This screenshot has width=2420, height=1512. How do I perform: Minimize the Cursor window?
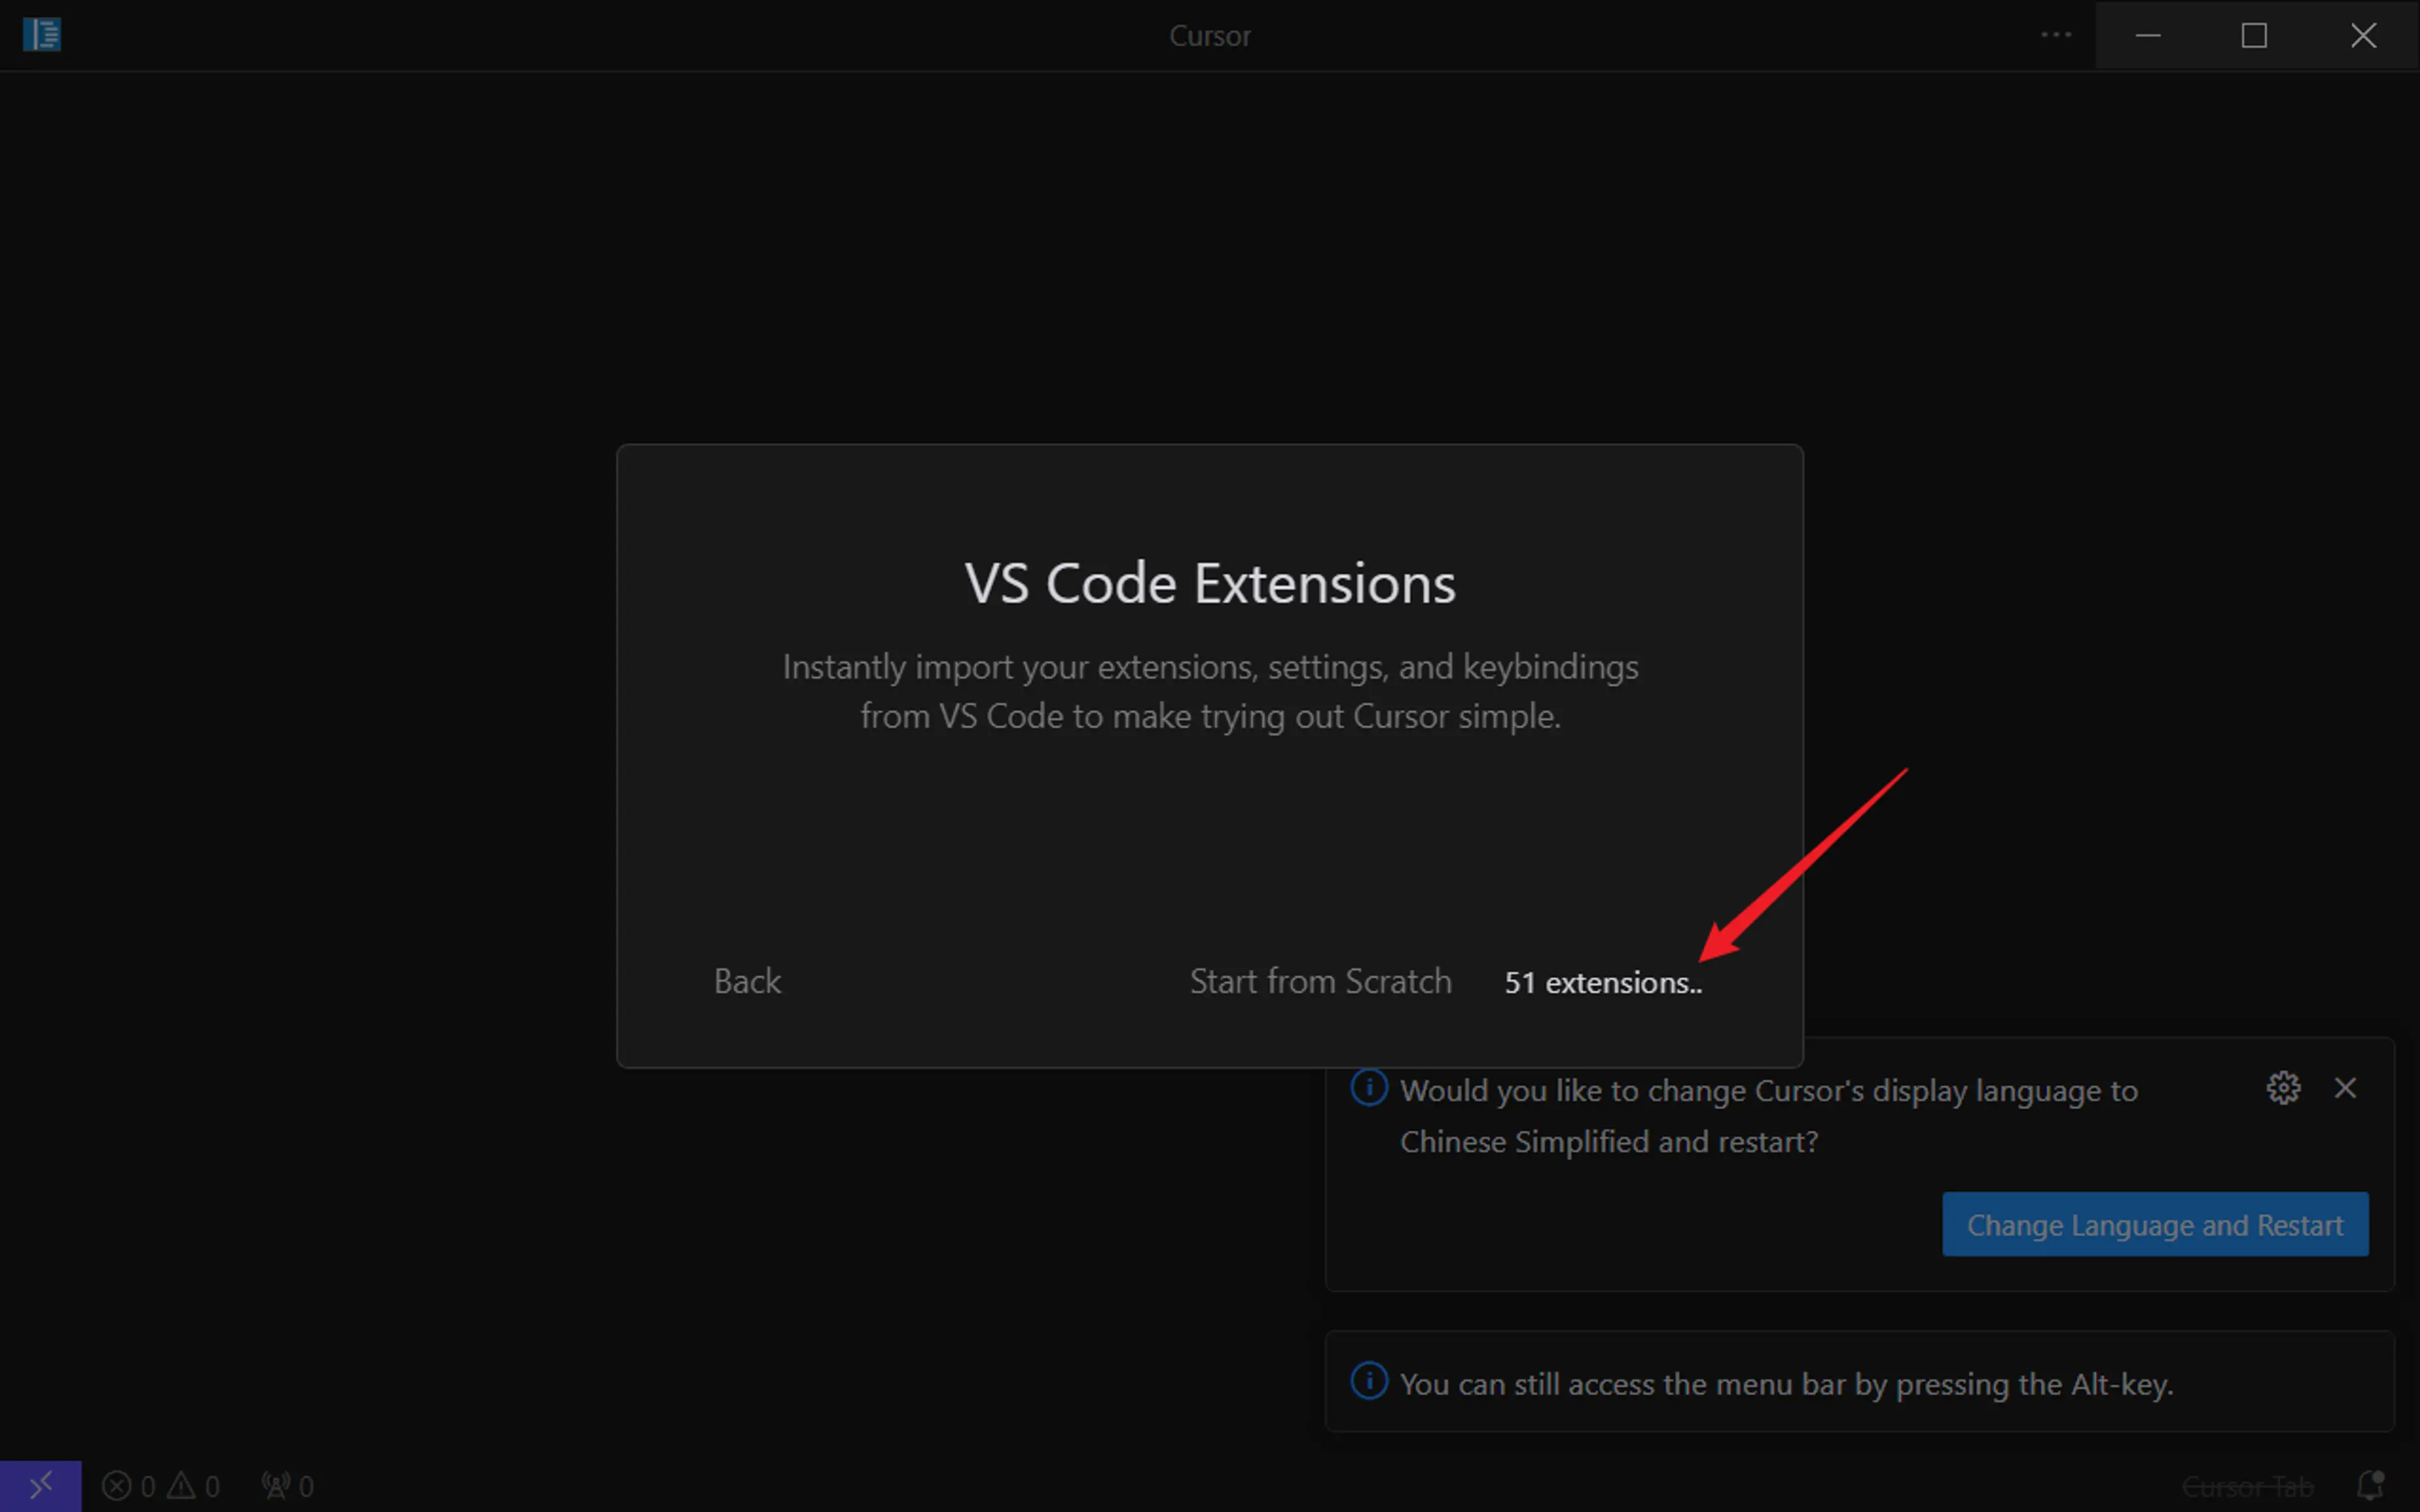click(2148, 35)
